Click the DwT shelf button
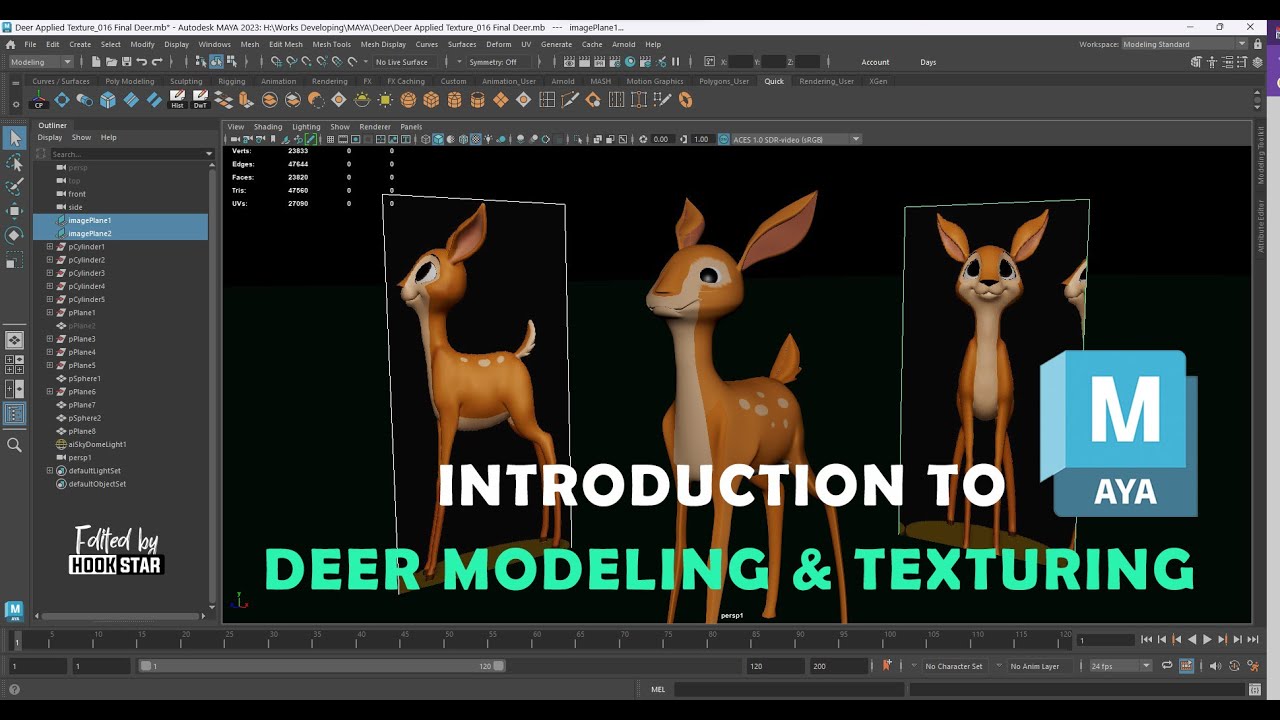The image size is (1280, 720). 200,99
